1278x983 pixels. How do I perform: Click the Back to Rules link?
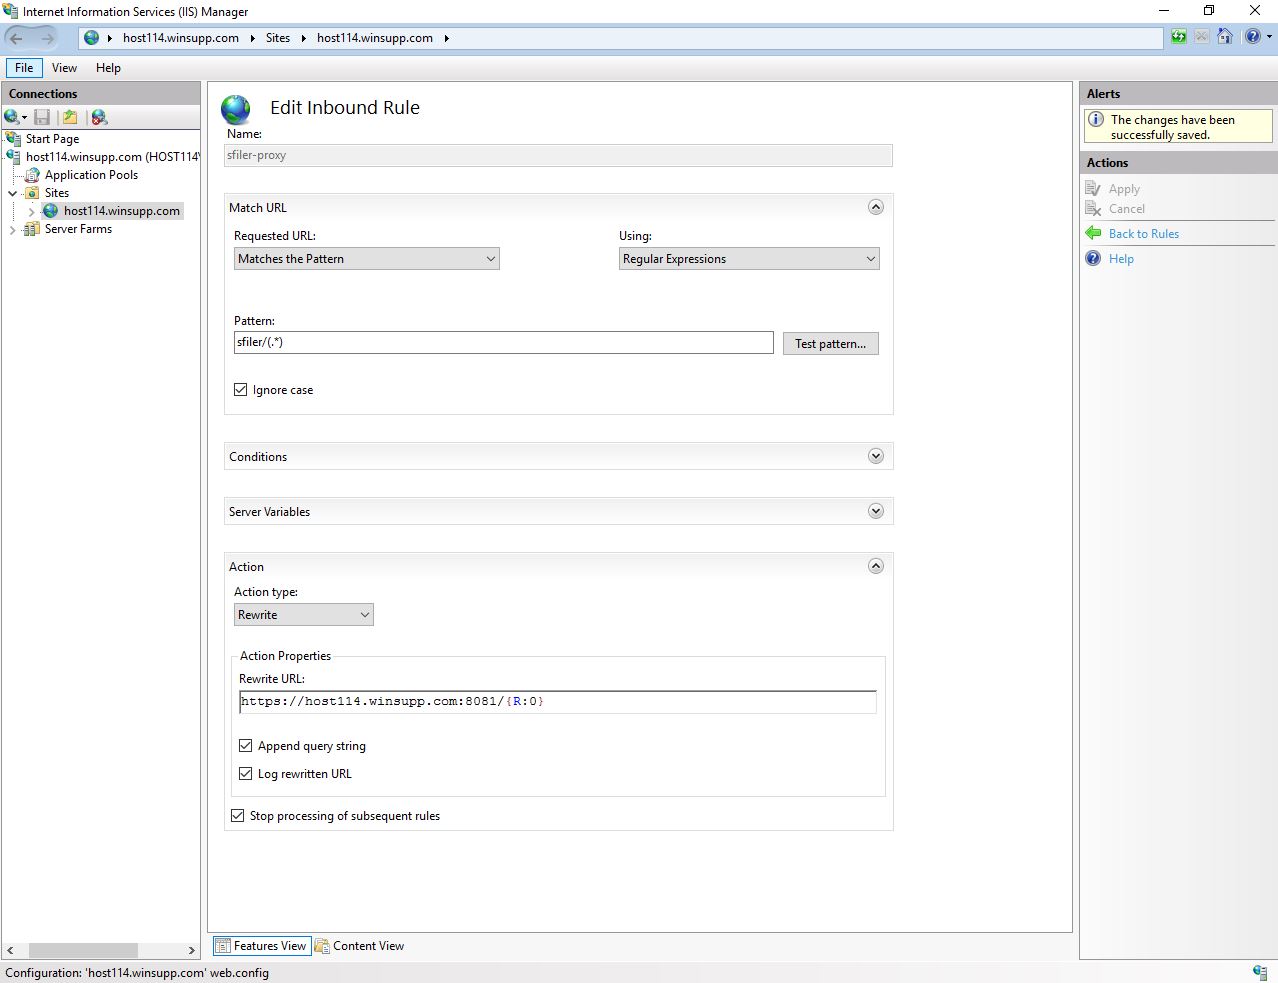click(1144, 234)
